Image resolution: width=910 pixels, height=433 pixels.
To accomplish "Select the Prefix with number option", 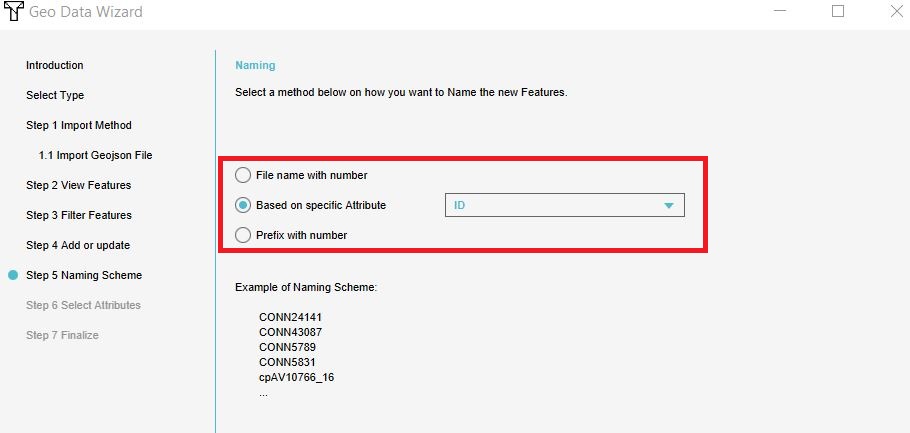I will pyautogui.click(x=243, y=235).
